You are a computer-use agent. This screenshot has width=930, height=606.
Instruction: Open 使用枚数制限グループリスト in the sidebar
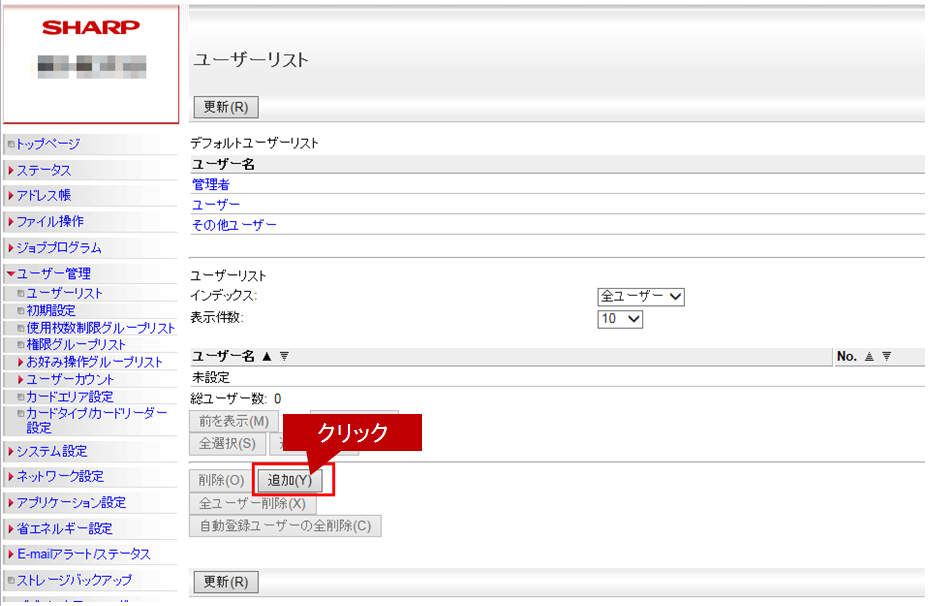(x=100, y=328)
